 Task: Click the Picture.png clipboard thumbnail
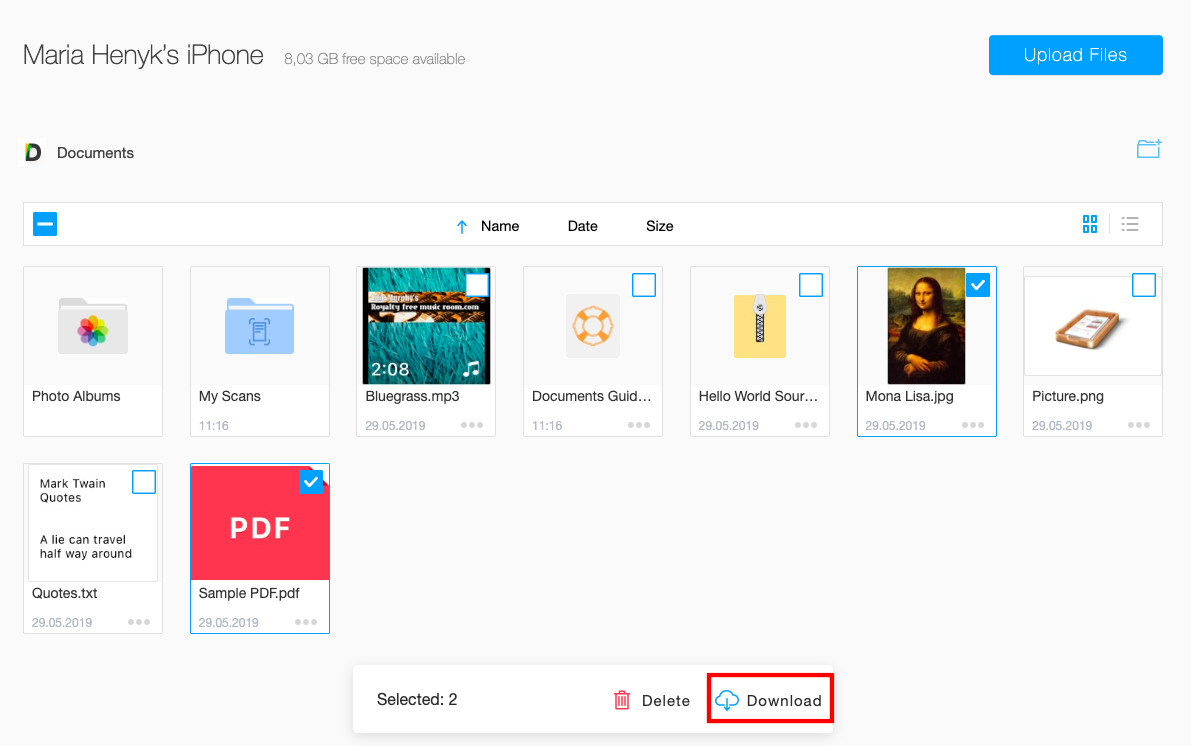pos(1092,326)
